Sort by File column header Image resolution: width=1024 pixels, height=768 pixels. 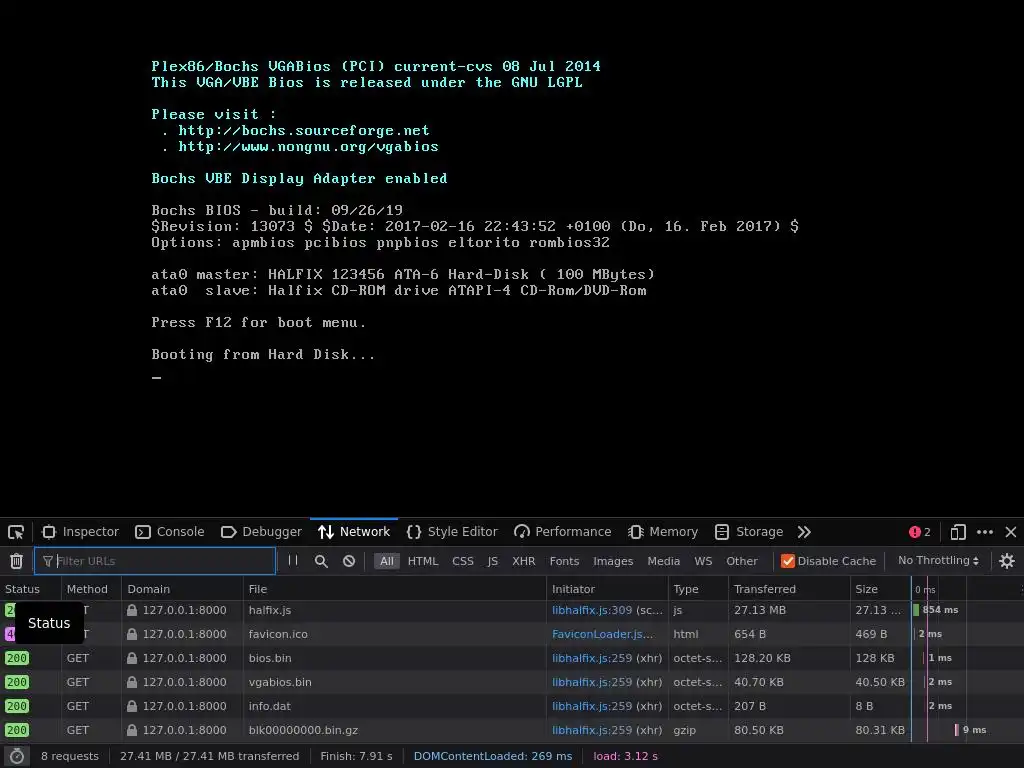click(x=394, y=589)
